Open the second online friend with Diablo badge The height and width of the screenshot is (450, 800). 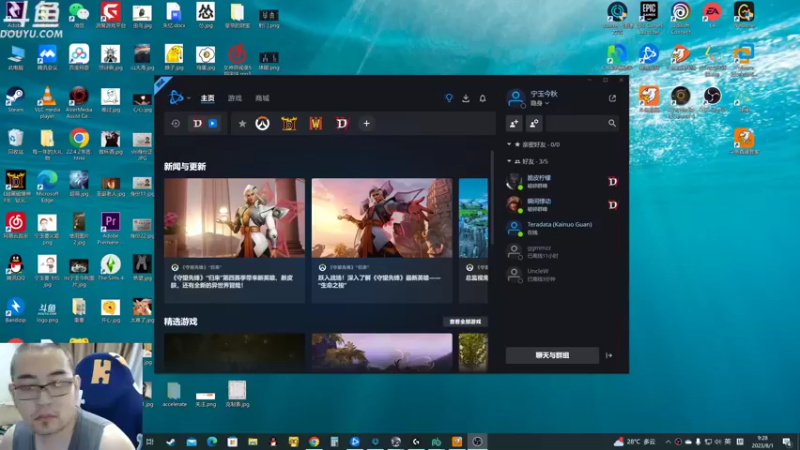click(562, 205)
